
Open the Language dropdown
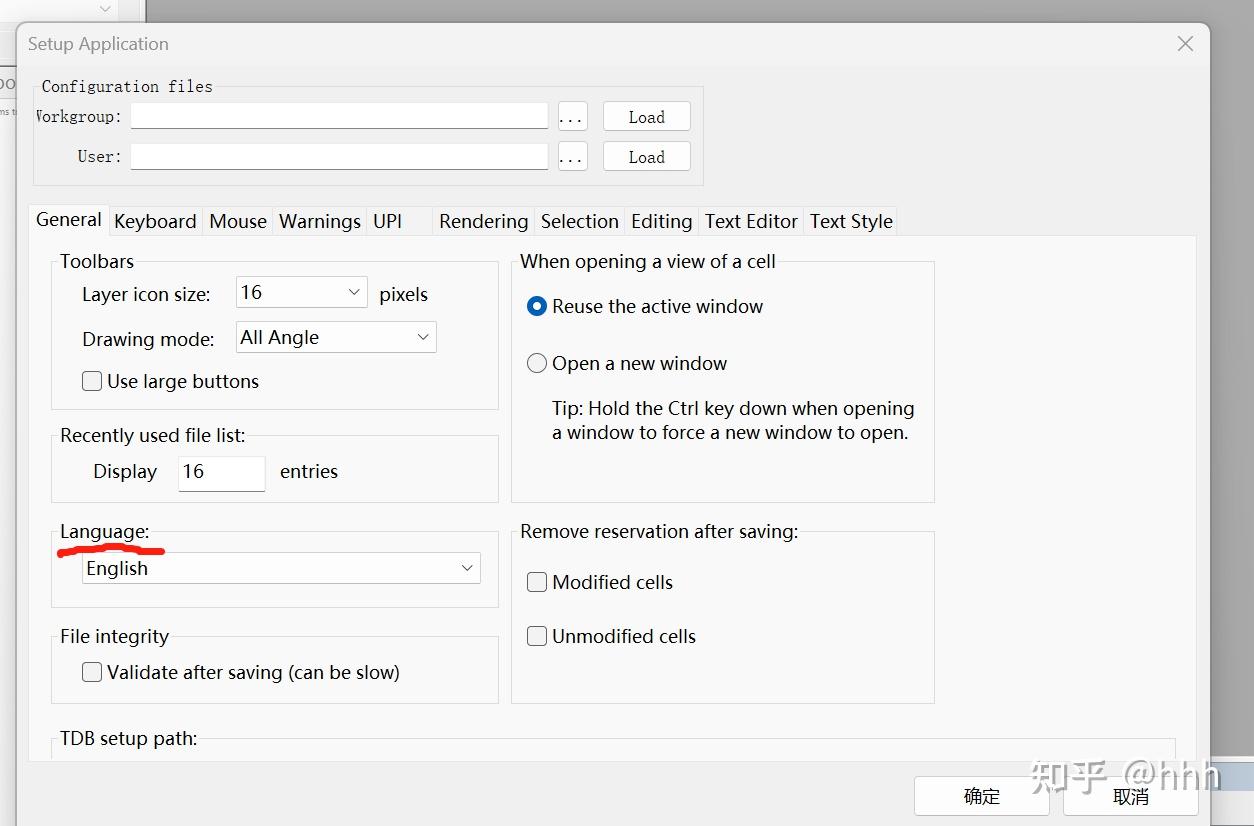click(x=281, y=568)
